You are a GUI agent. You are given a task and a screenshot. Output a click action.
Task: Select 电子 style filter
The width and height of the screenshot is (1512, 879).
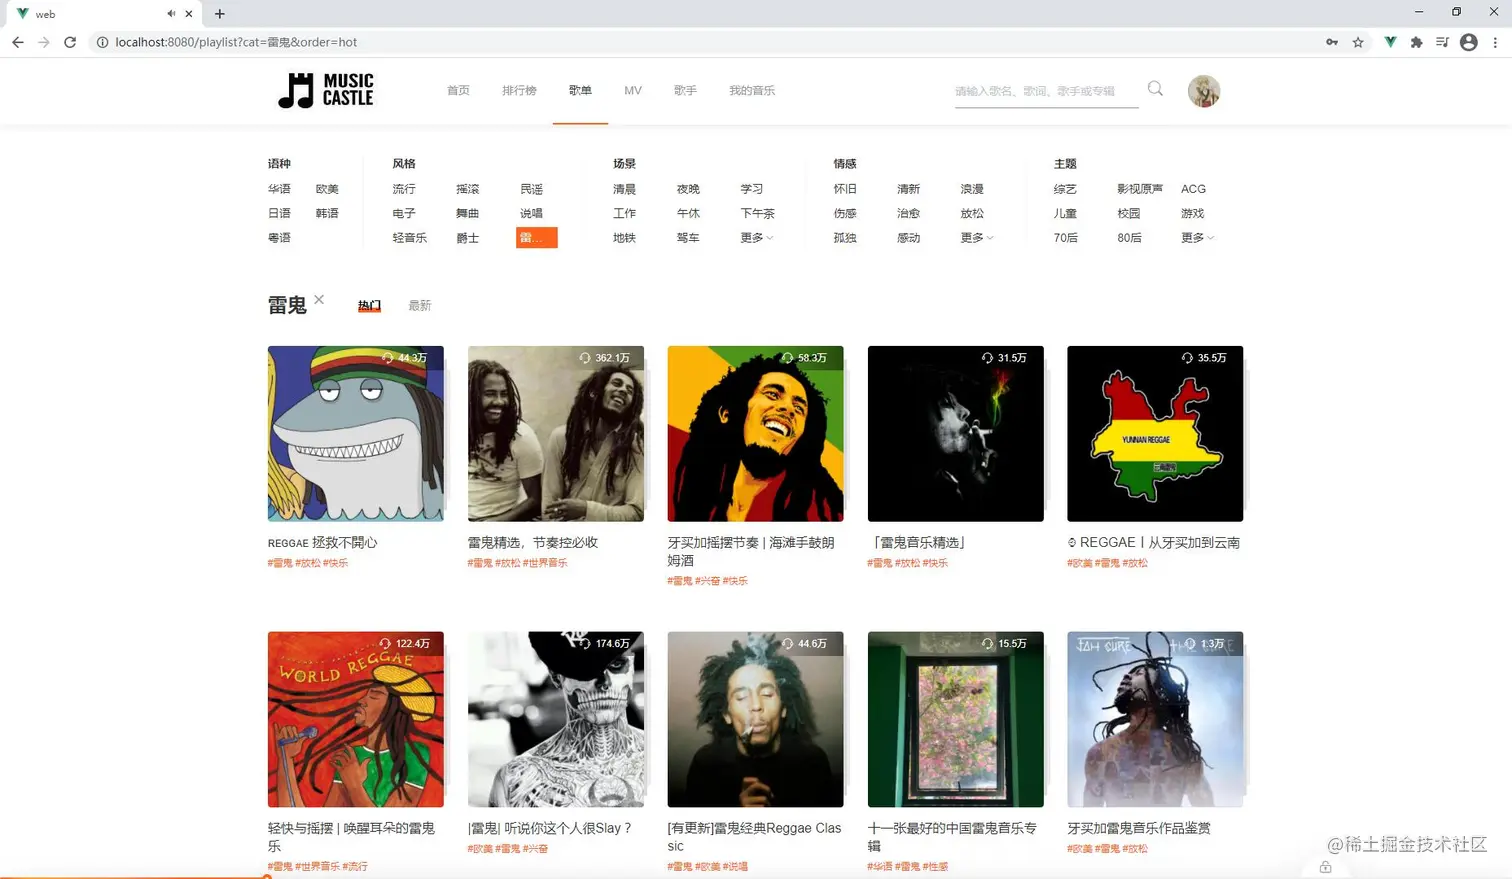pyautogui.click(x=404, y=213)
